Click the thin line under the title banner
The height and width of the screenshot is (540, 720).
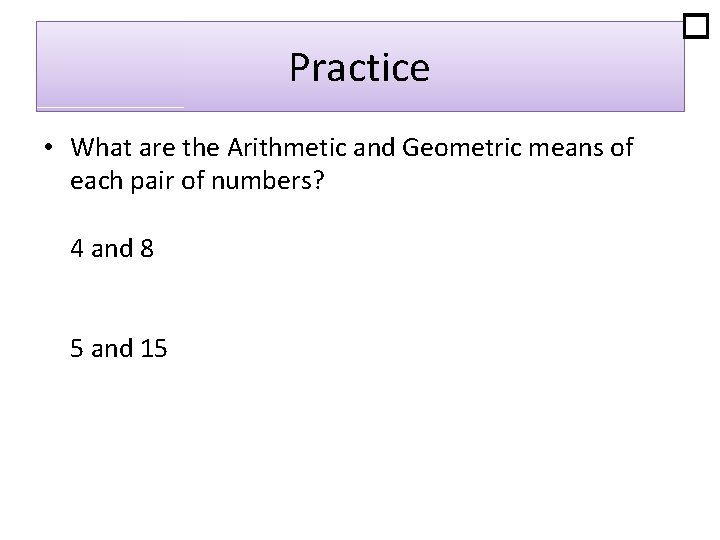(x=110, y=106)
